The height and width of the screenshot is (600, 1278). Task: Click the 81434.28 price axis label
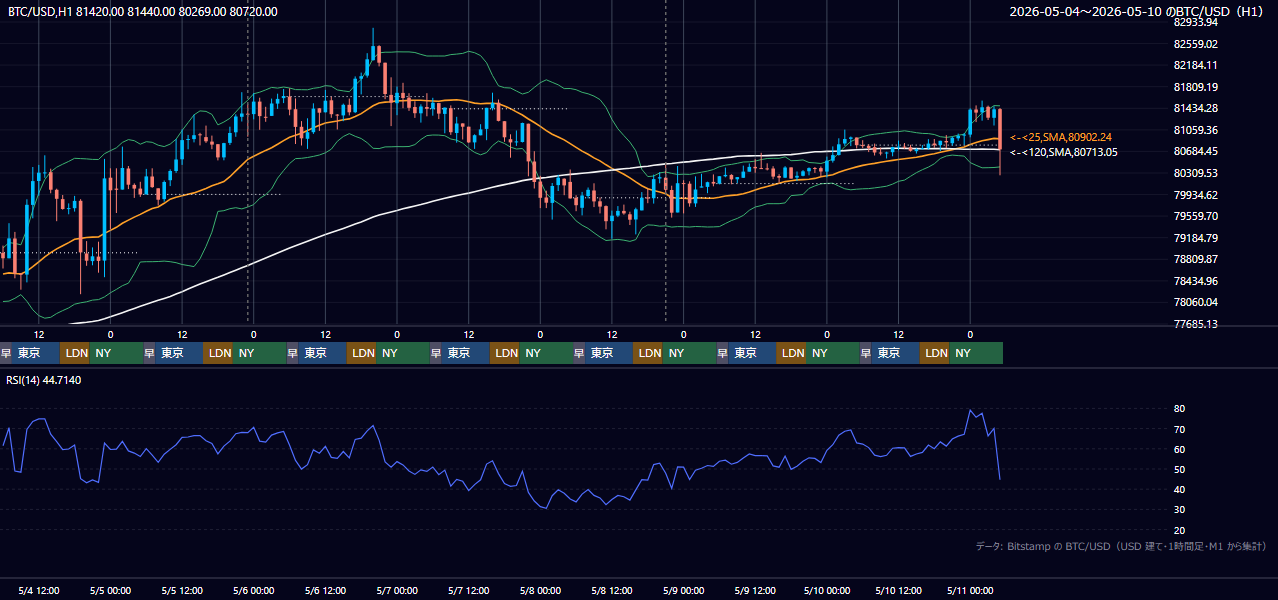(1195, 108)
